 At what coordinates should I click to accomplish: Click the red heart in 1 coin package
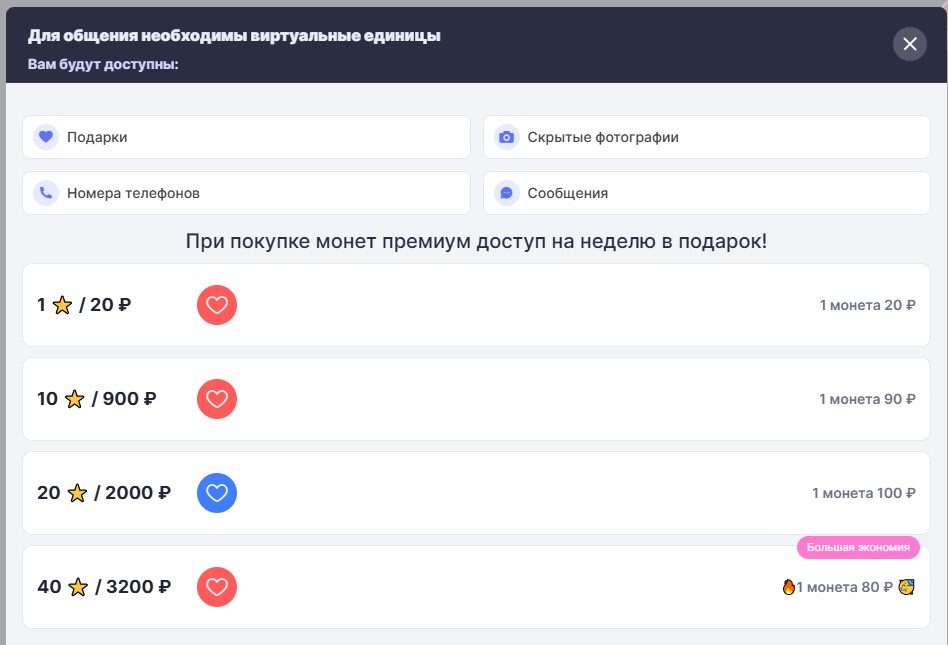pyautogui.click(x=217, y=305)
